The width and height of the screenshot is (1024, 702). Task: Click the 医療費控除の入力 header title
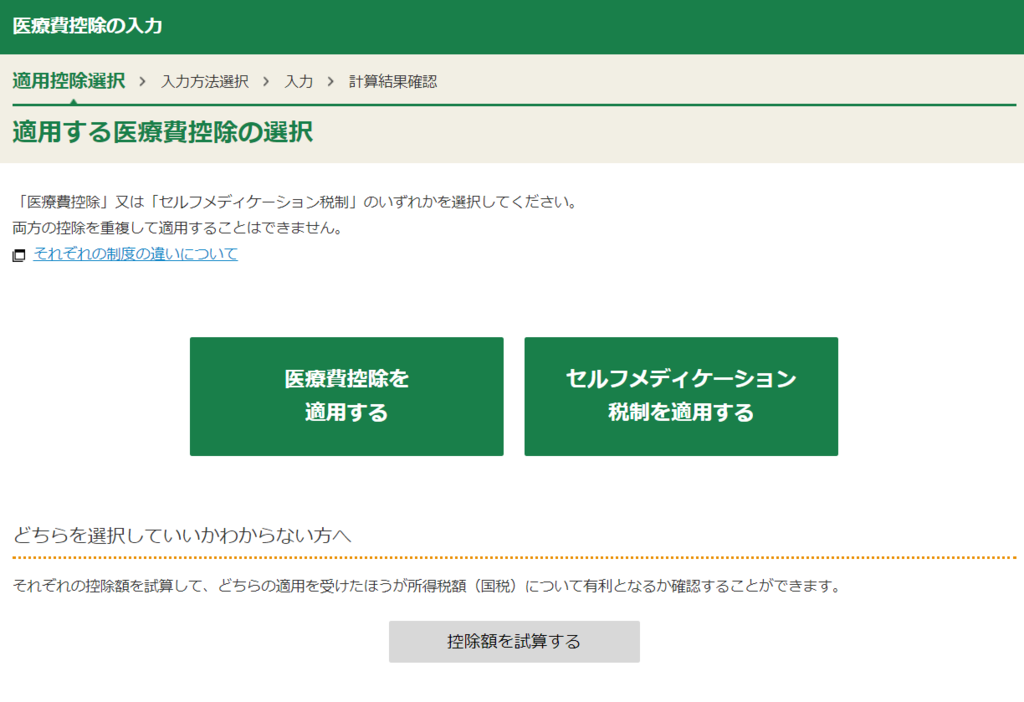(88, 26)
